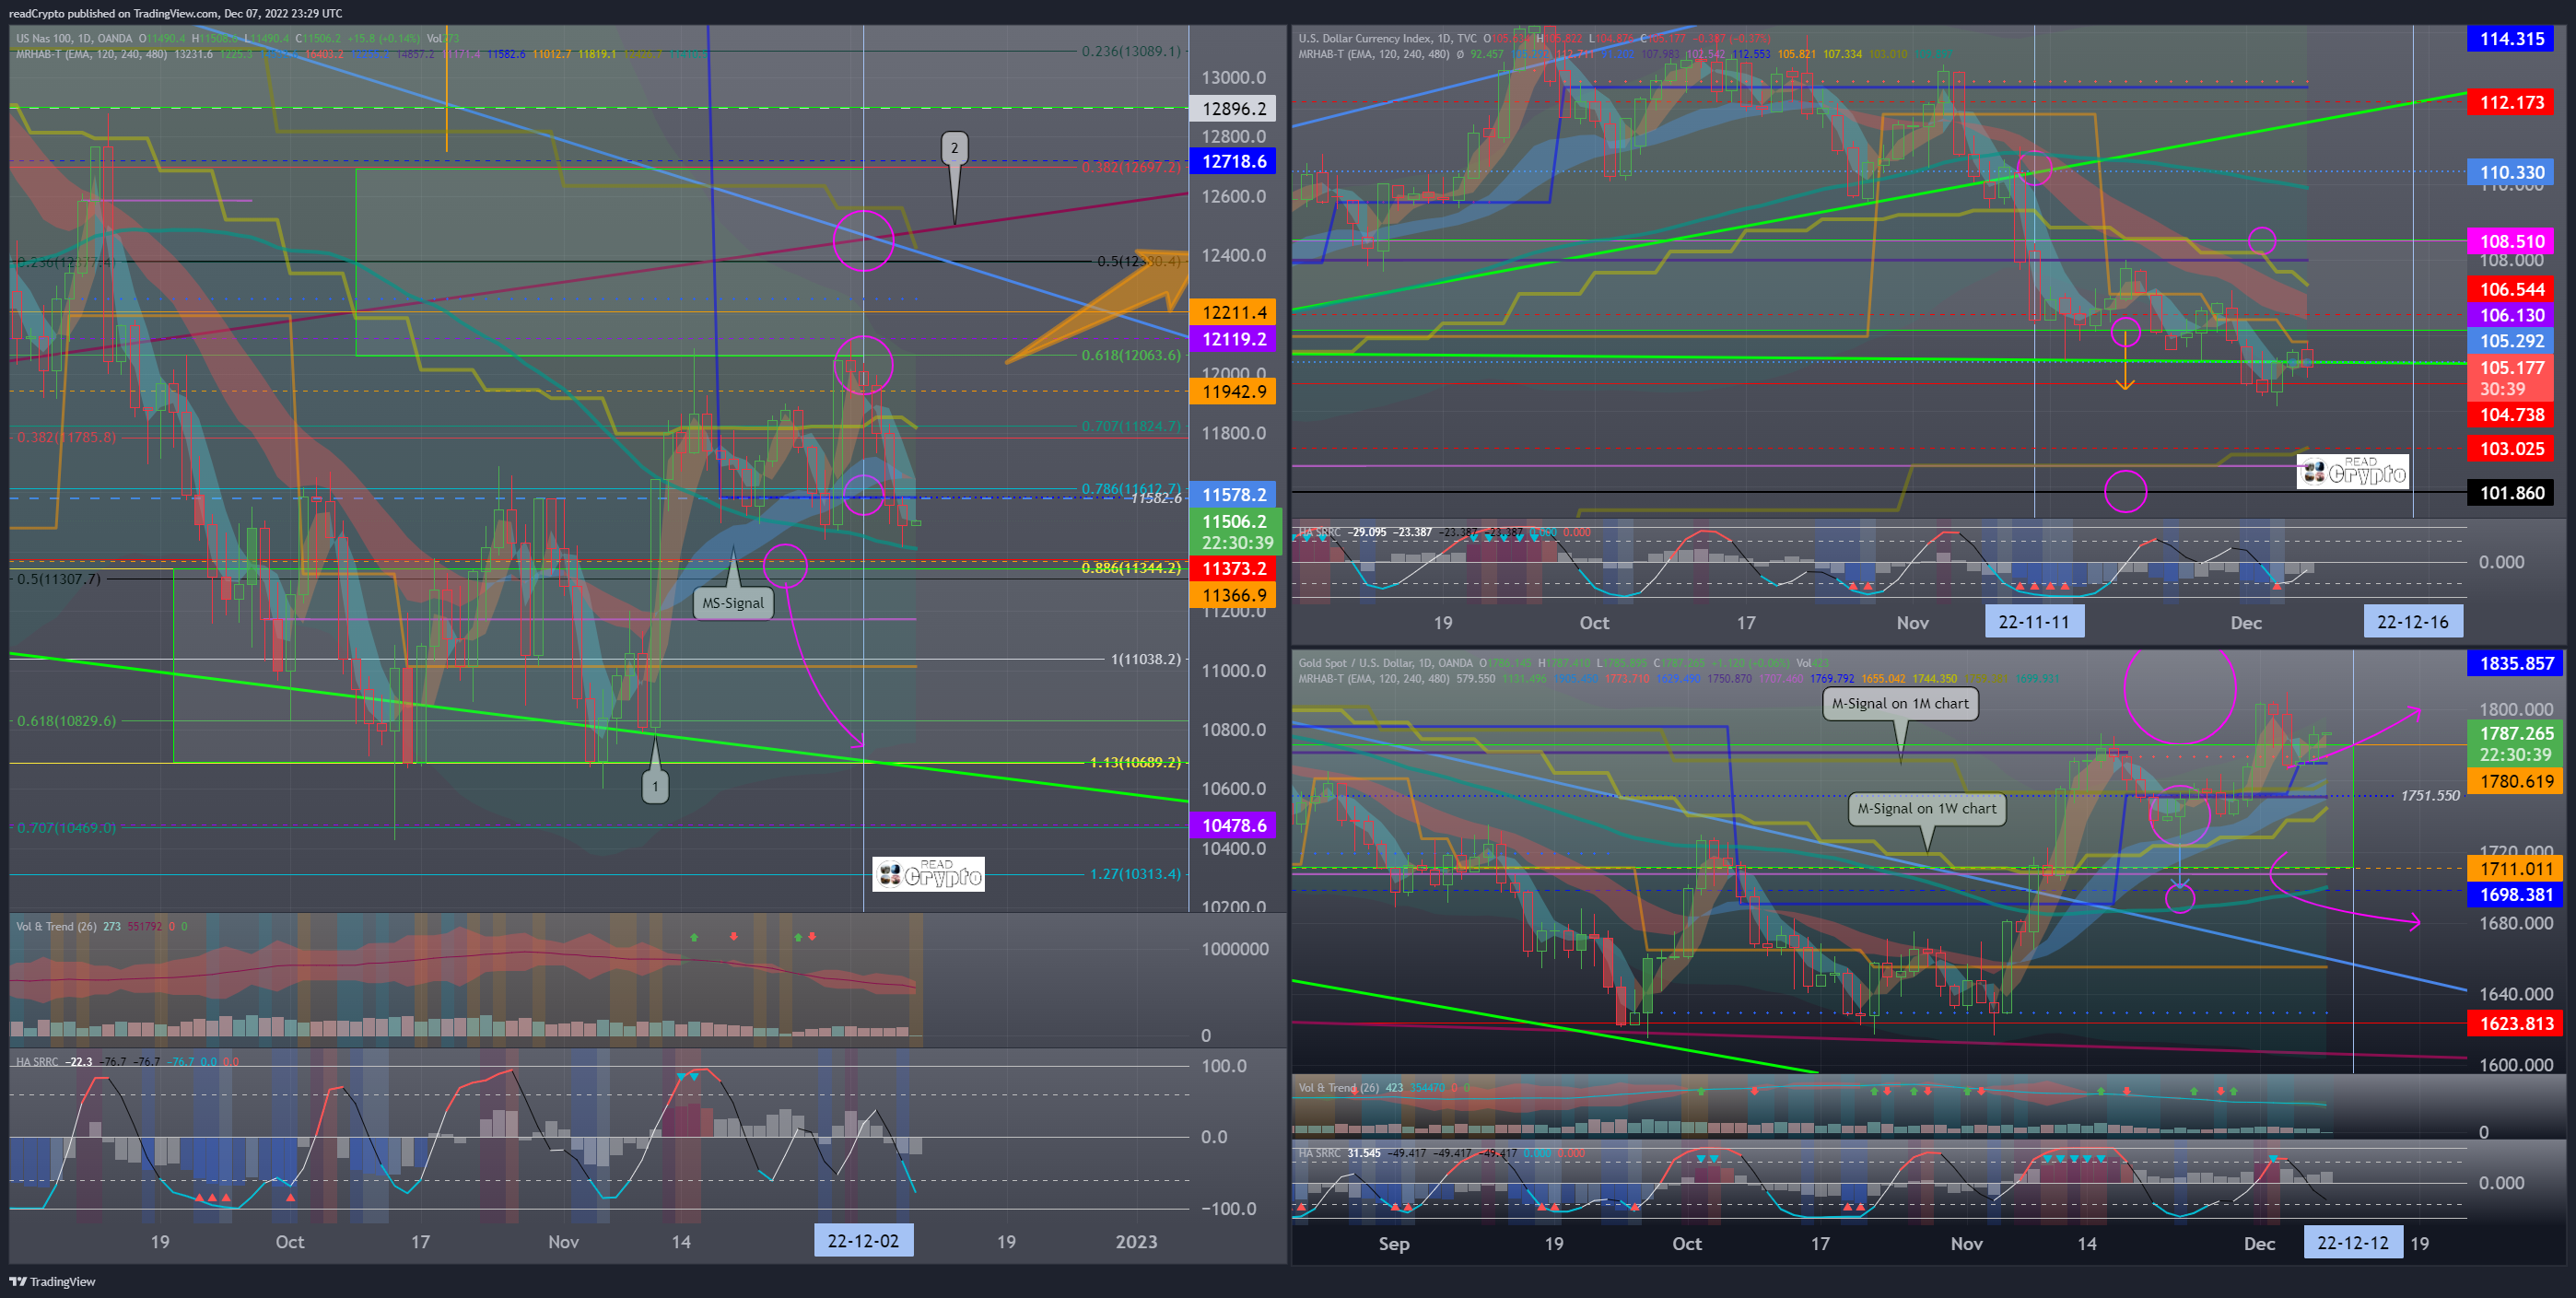Click the Gold Spot / U.S. Dollar chart title

(1385, 663)
